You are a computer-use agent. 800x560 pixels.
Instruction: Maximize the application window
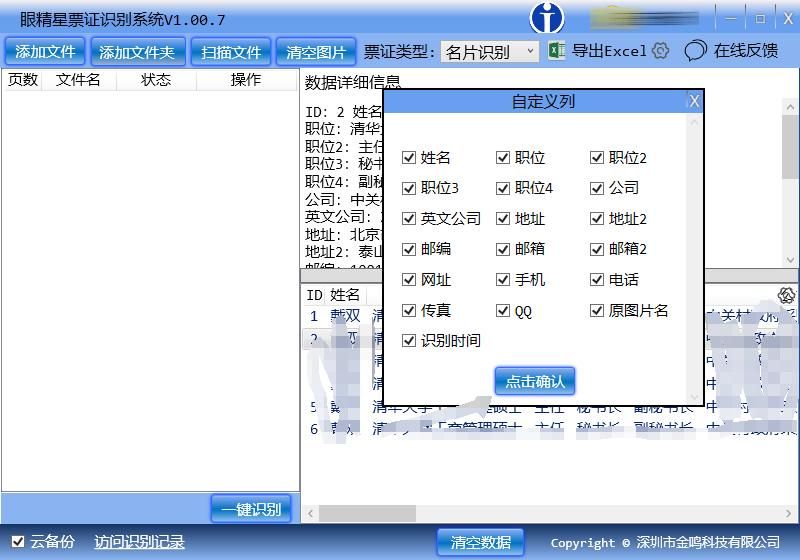pos(760,19)
